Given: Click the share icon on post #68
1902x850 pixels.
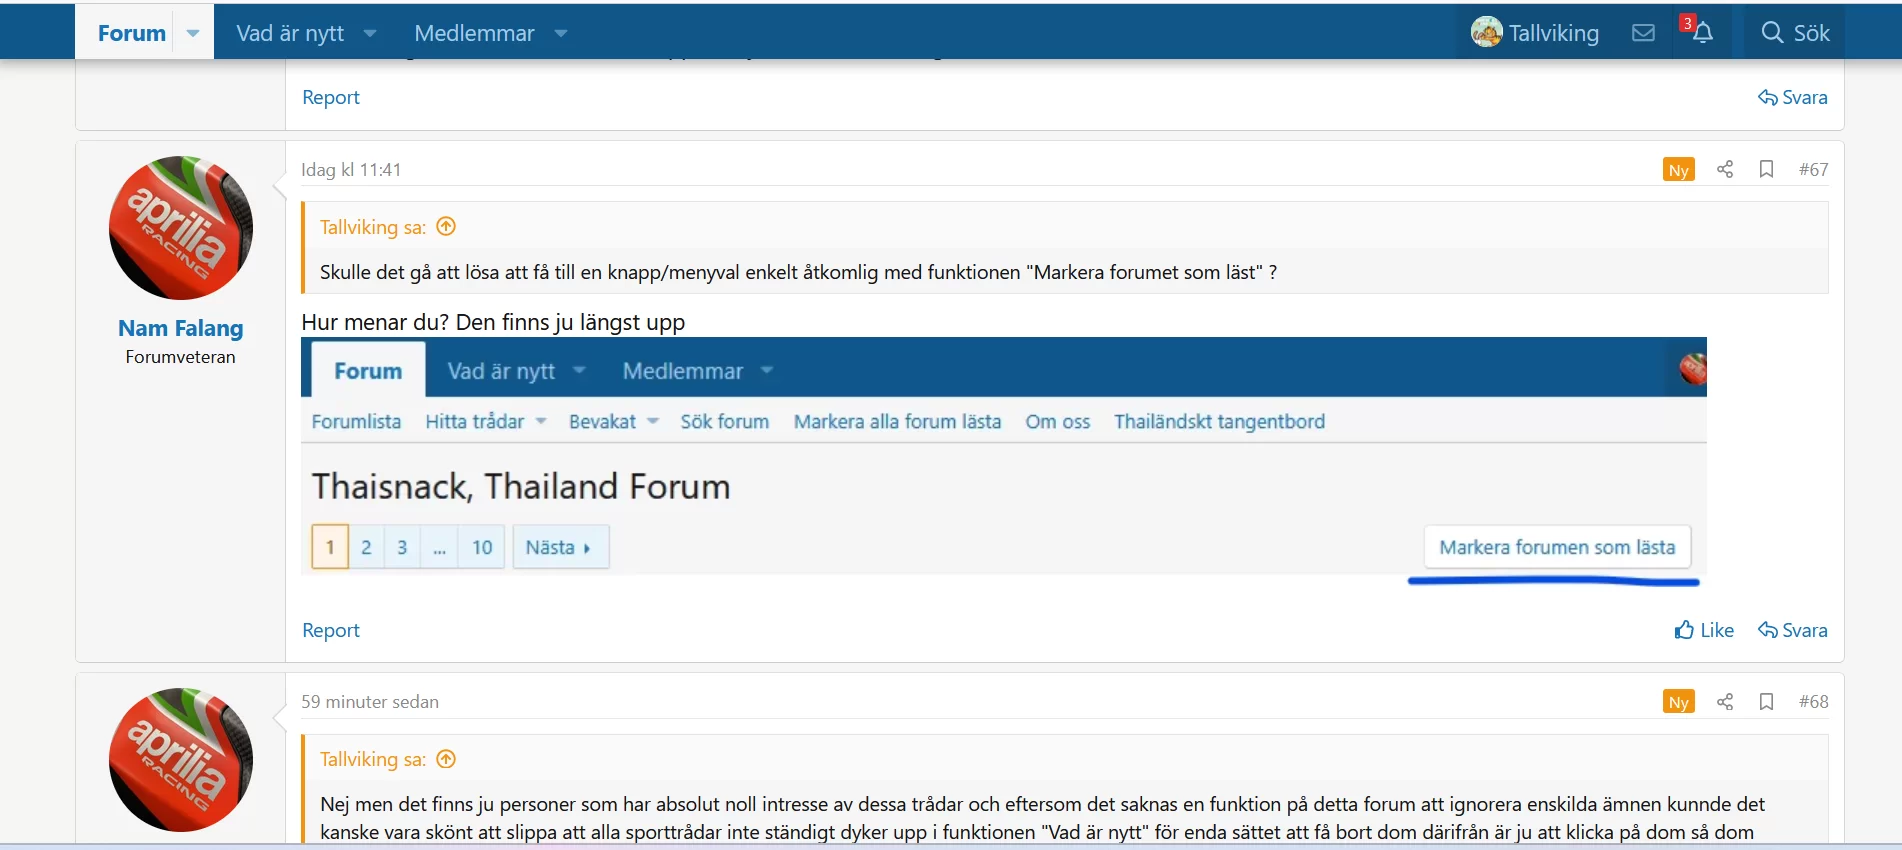Looking at the screenshot, I should pyautogui.click(x=1725, y=701).
